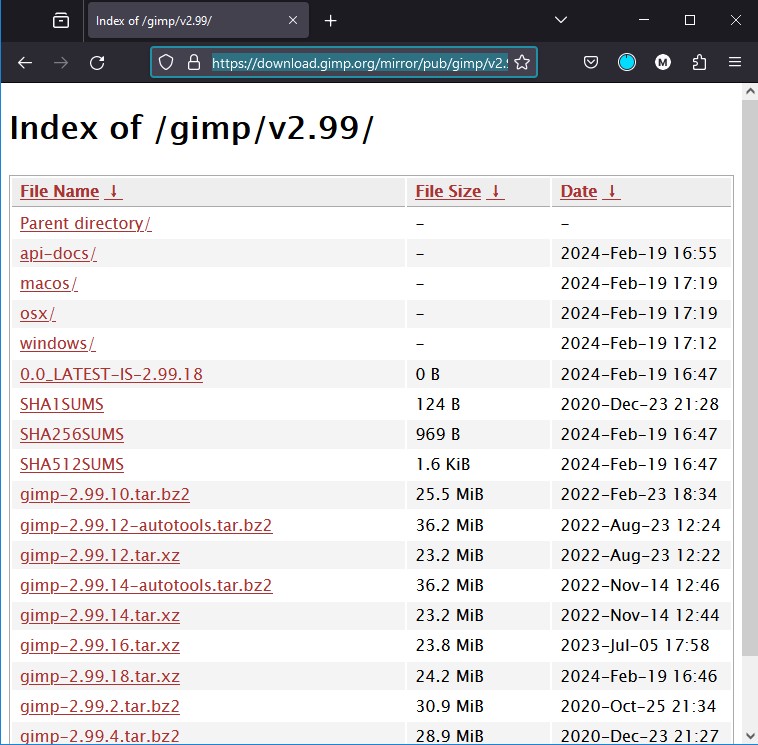This screenshot has width=758, height=745.
Task: Download gimp-2.99.10.tar.bz2
Action: (x=105, y=494)
